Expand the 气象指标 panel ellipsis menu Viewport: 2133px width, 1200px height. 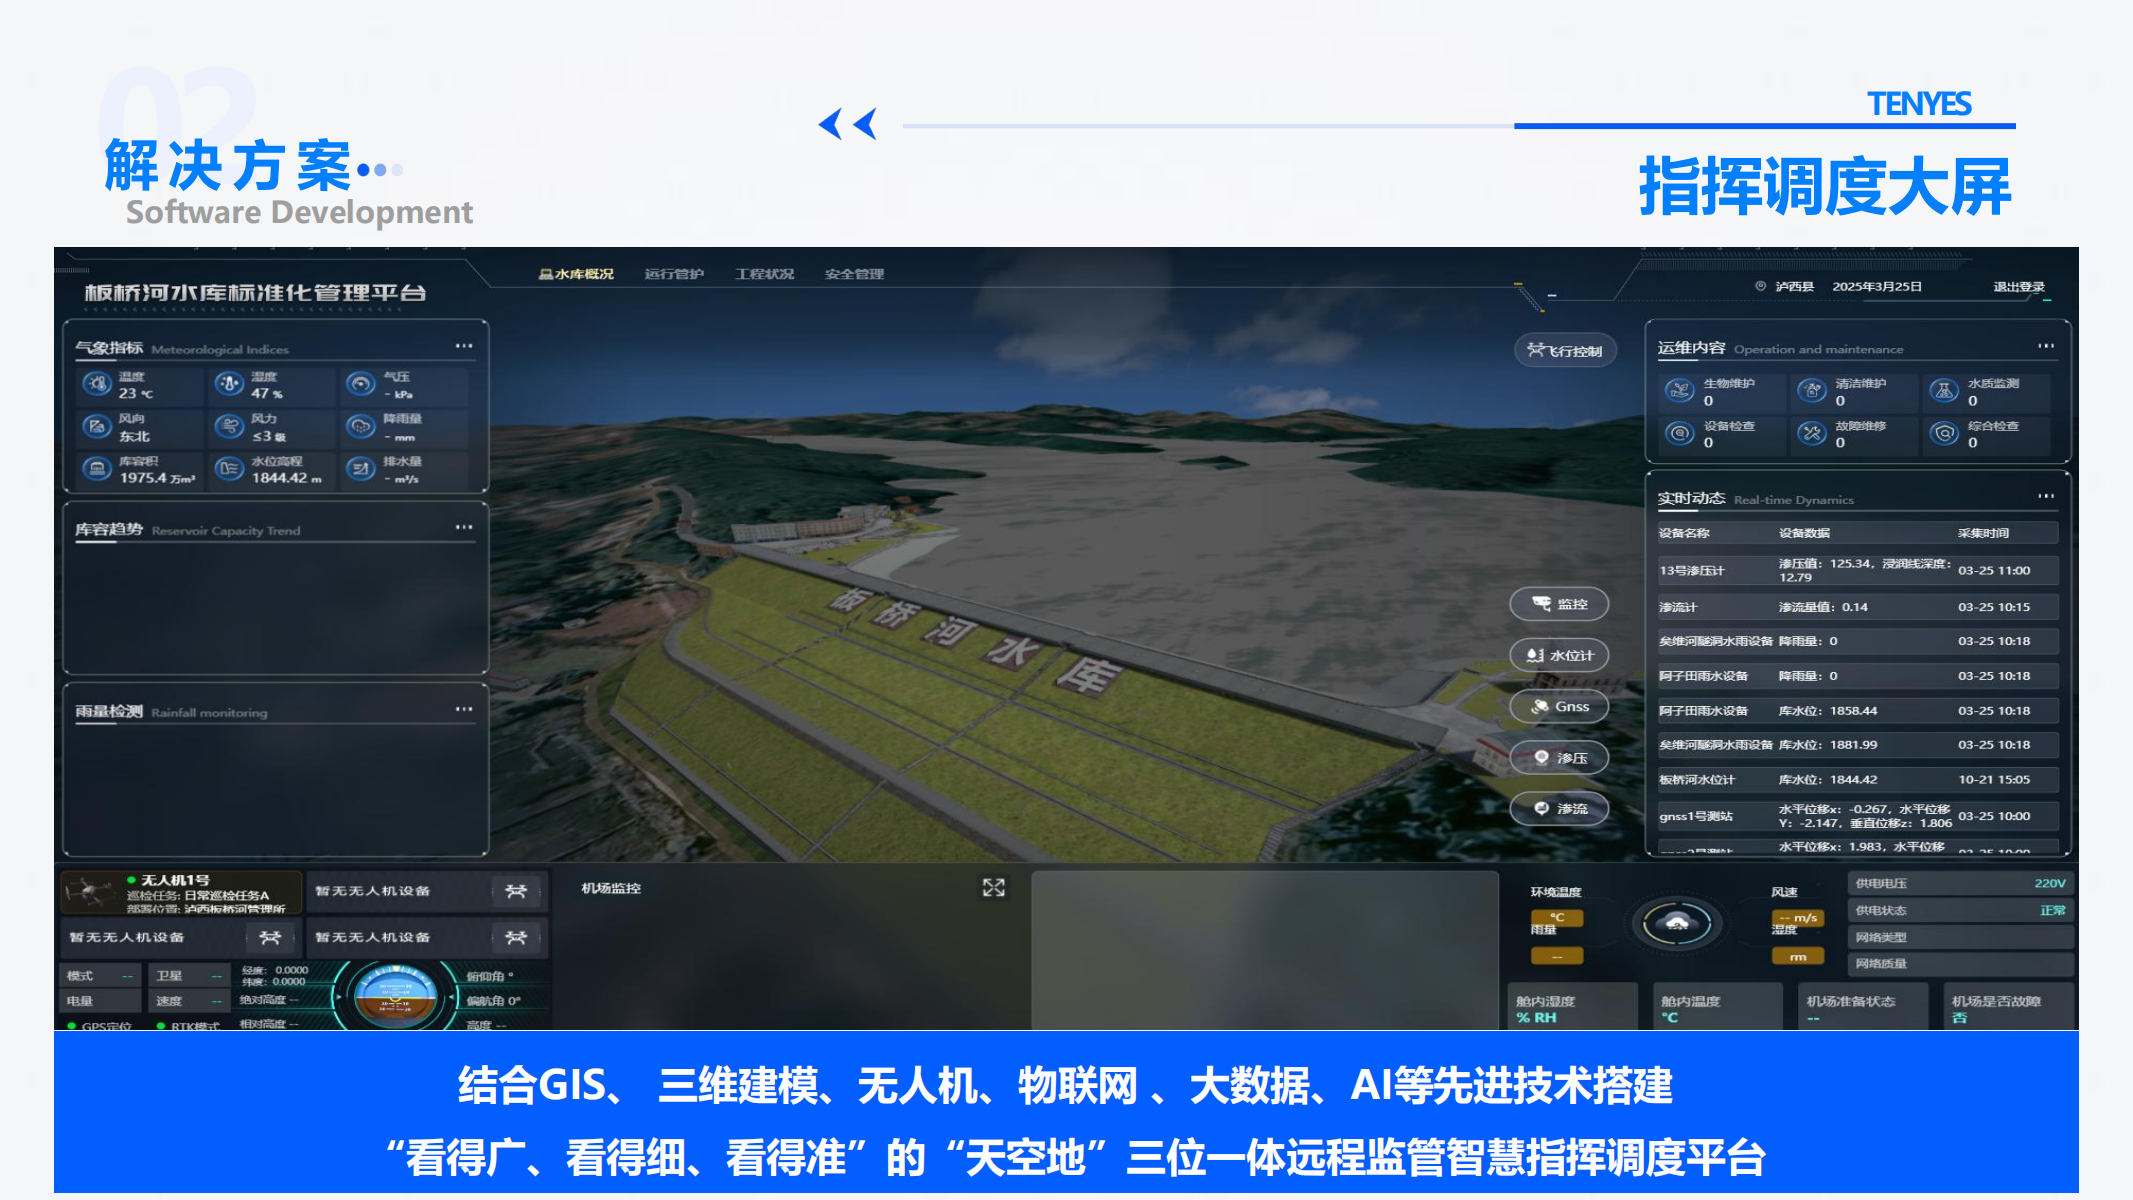[464, 346]
